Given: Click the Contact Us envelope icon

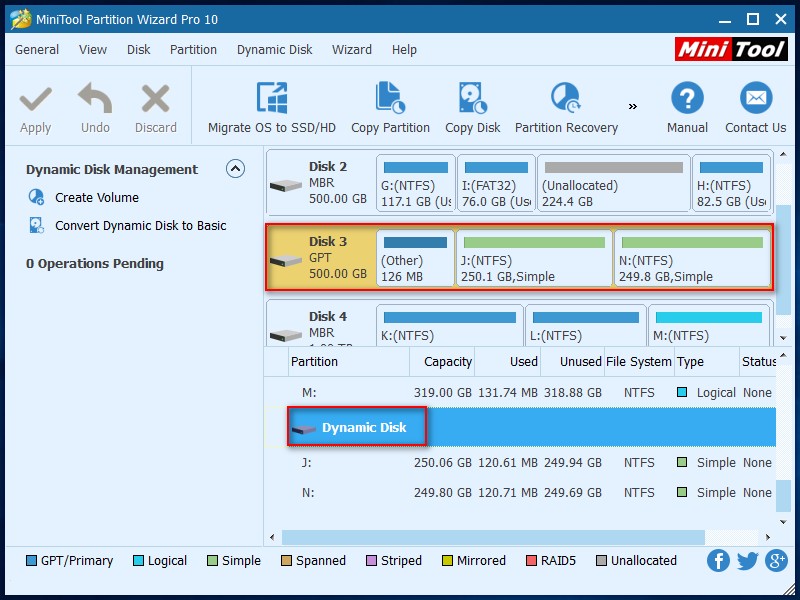Looking at the screenshot, I should (x=755, y=99).
